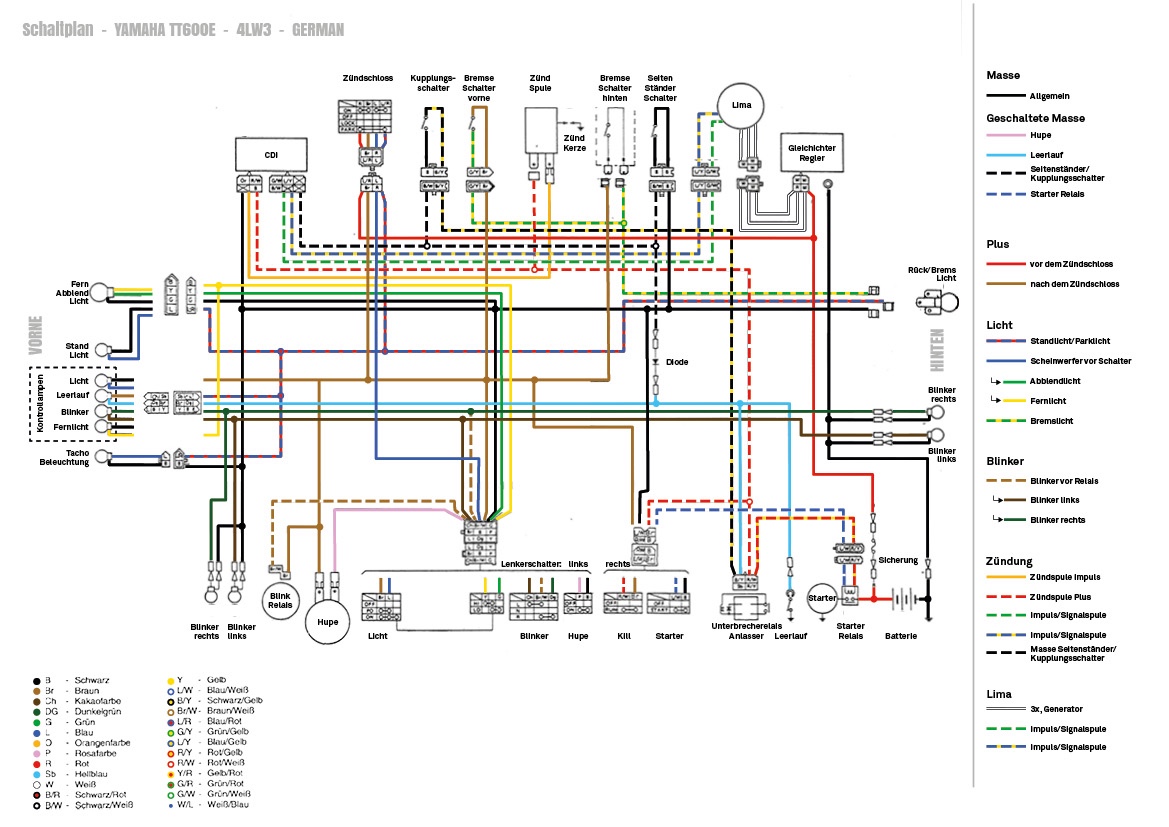Select the Zünd Kerze label
The width and height of the screenshot is (1169, 827).
point(574,143)
